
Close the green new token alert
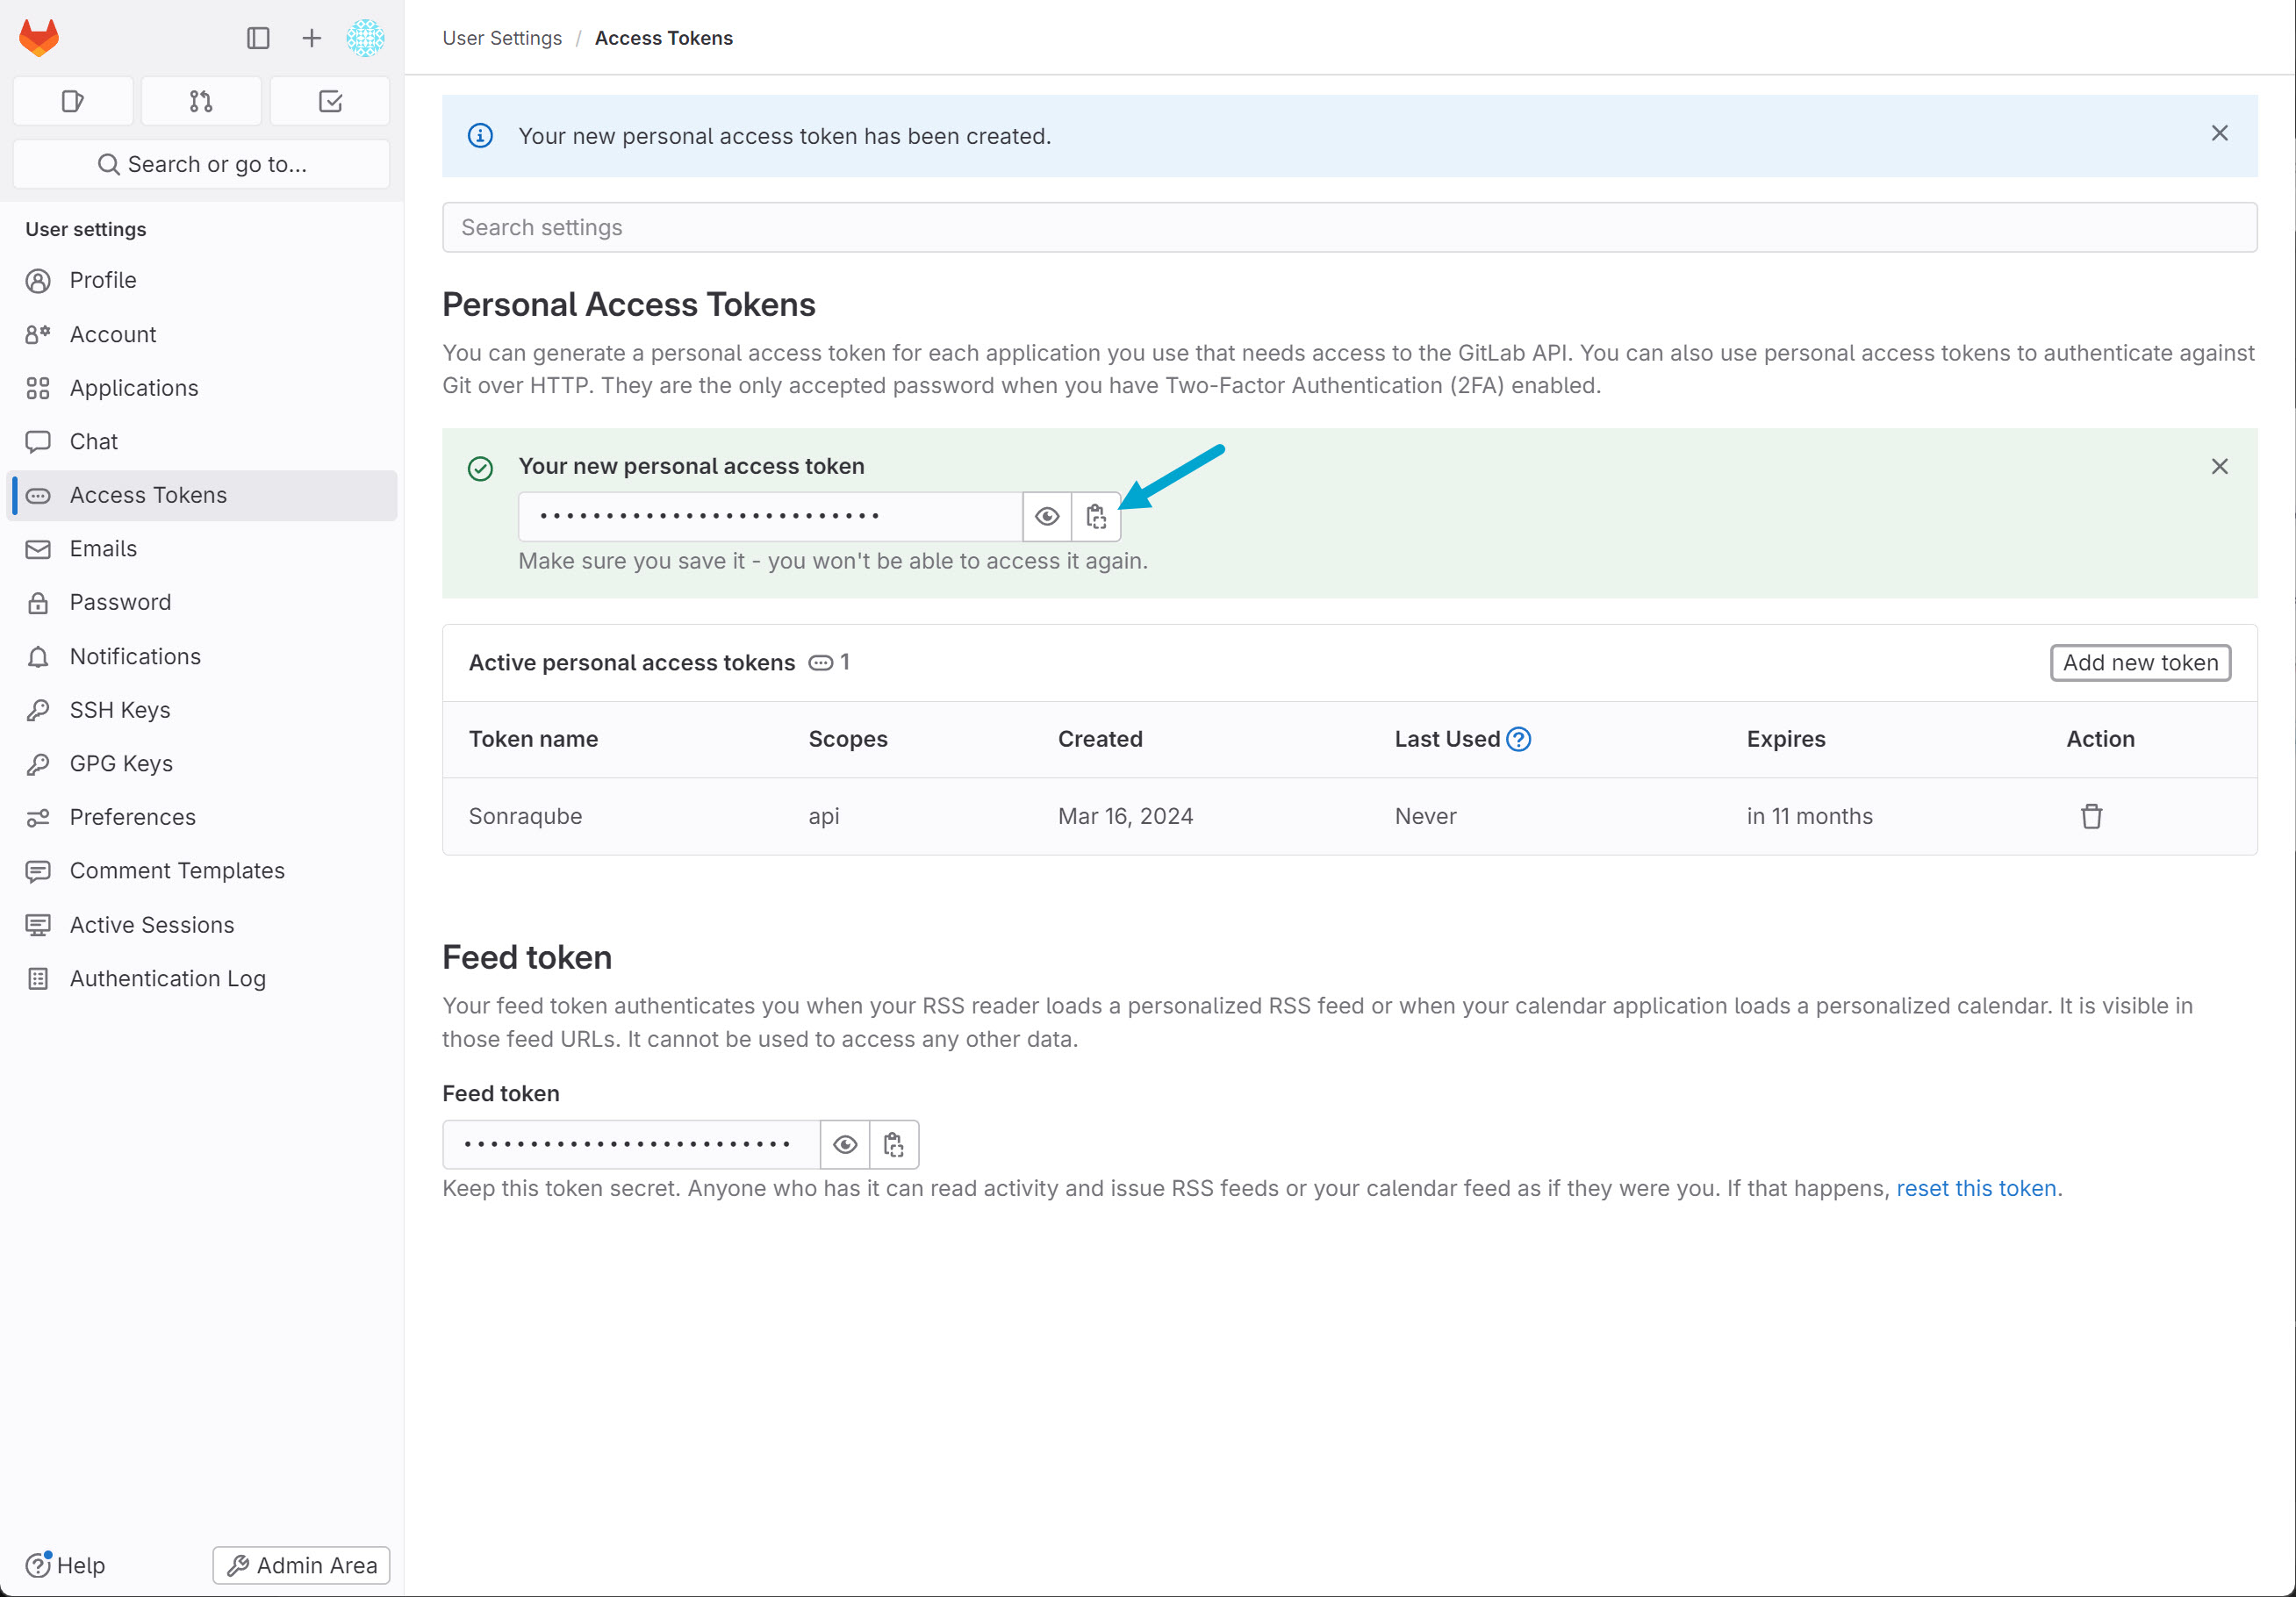point(2219,466)
